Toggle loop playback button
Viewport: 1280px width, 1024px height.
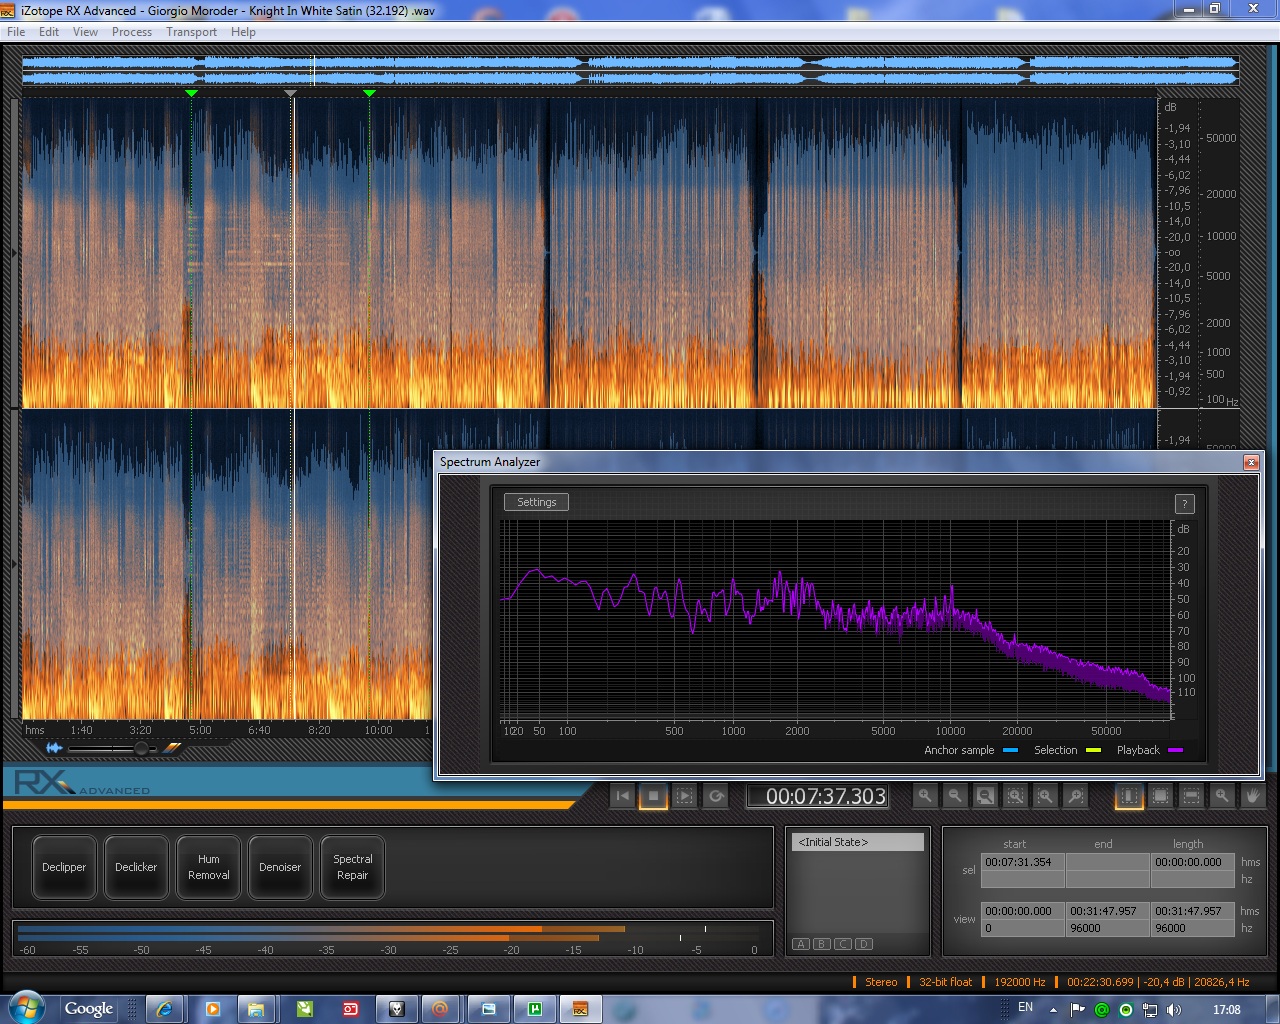(x=716, y=796)
